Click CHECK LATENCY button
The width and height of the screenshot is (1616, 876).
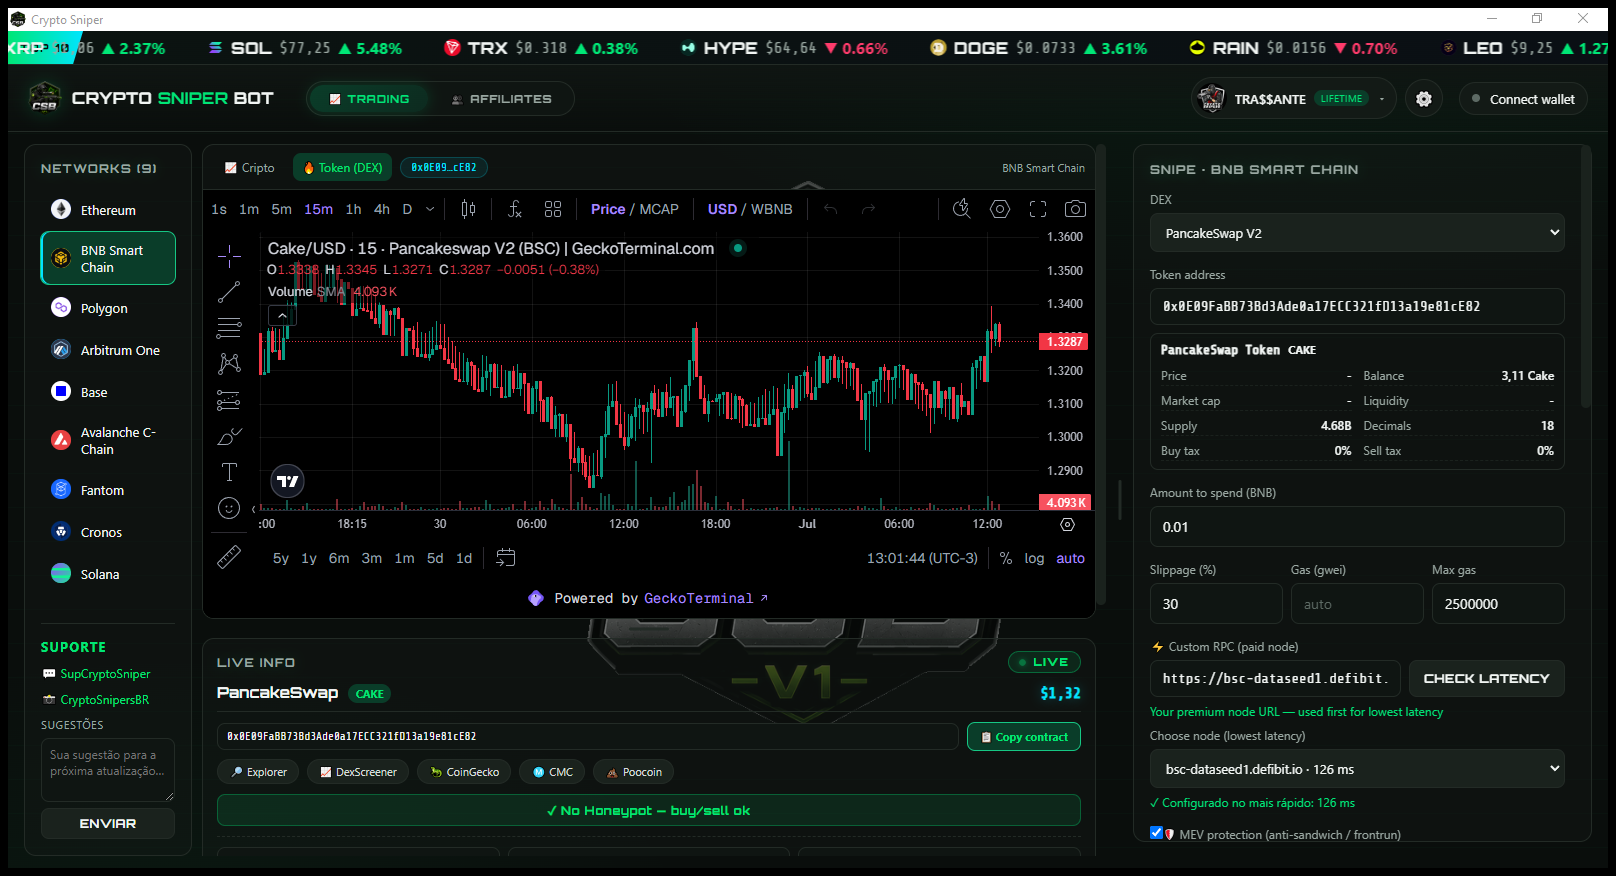click(1486, 678)
